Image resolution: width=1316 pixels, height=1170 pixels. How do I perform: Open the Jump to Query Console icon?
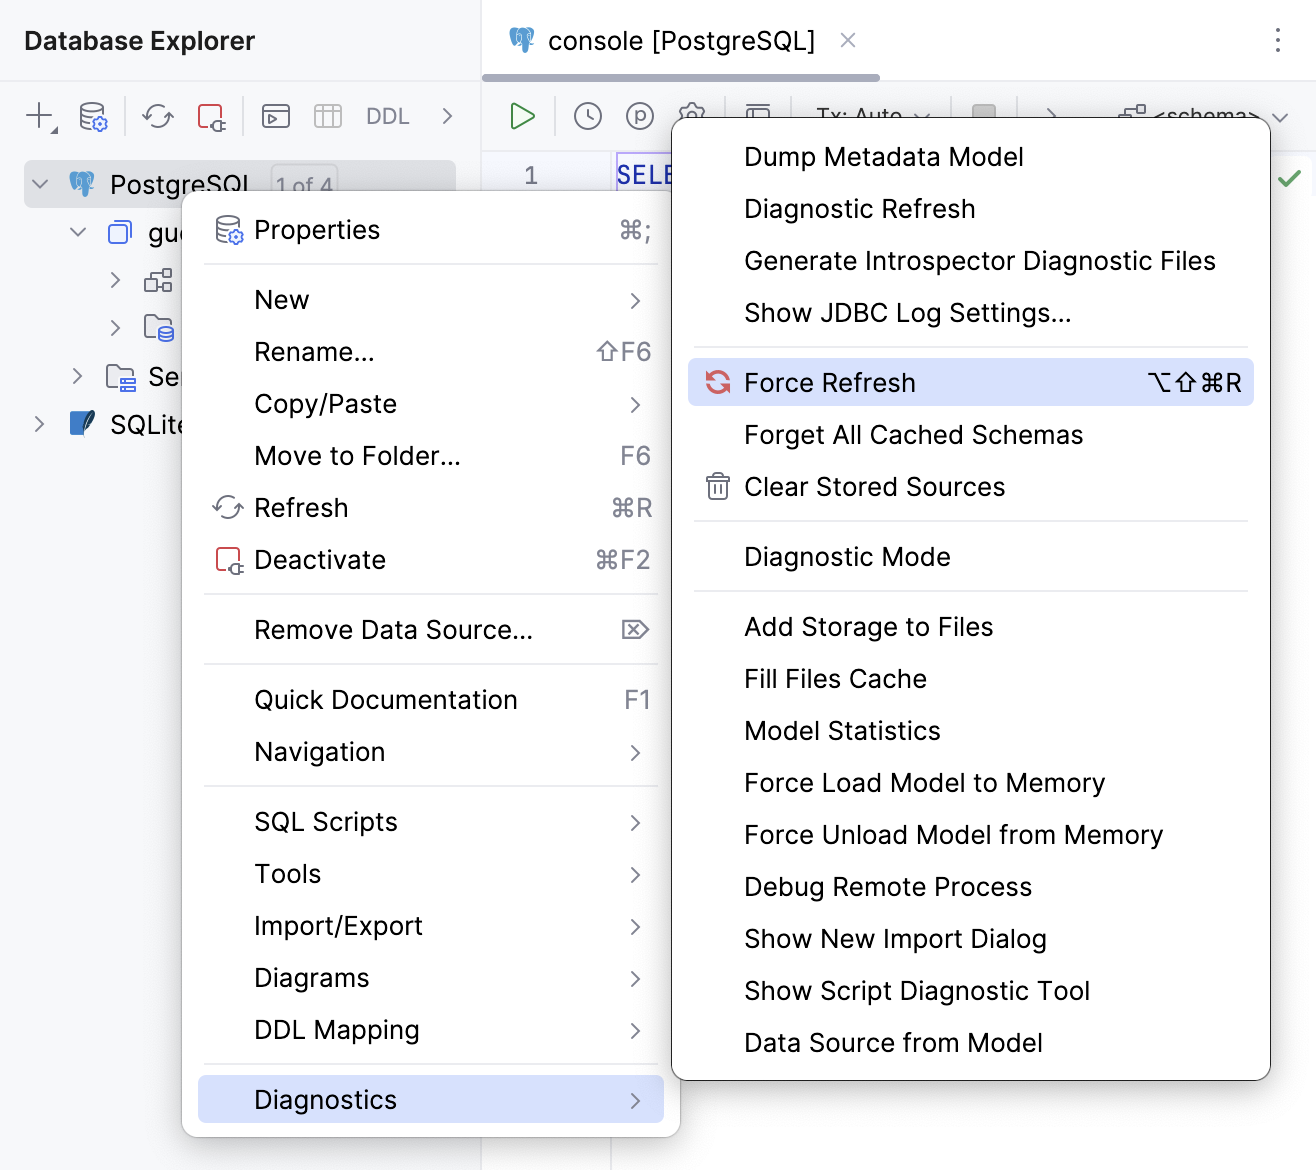(275, 116)
